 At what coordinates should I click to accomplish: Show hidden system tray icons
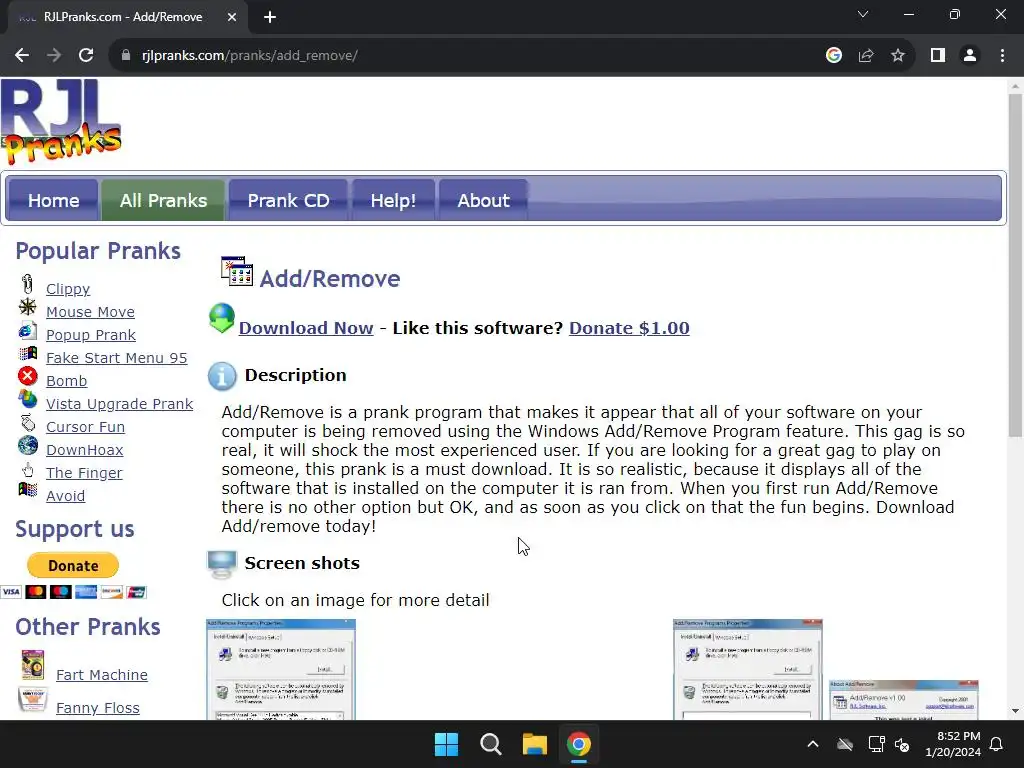pyautogui.click(x=812, y=744)
